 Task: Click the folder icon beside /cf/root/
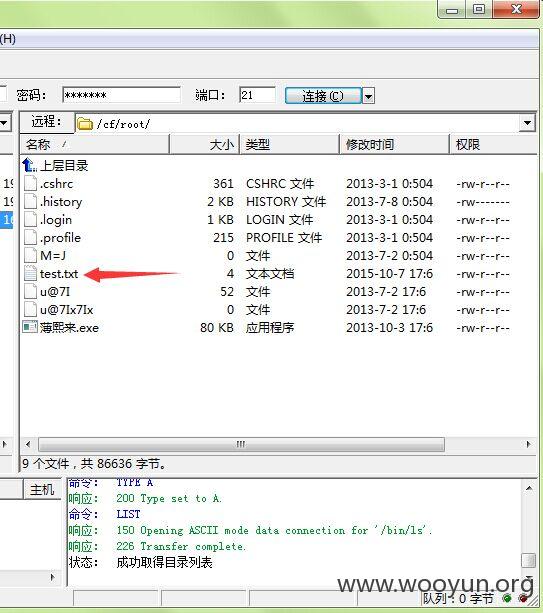(85, 124)
